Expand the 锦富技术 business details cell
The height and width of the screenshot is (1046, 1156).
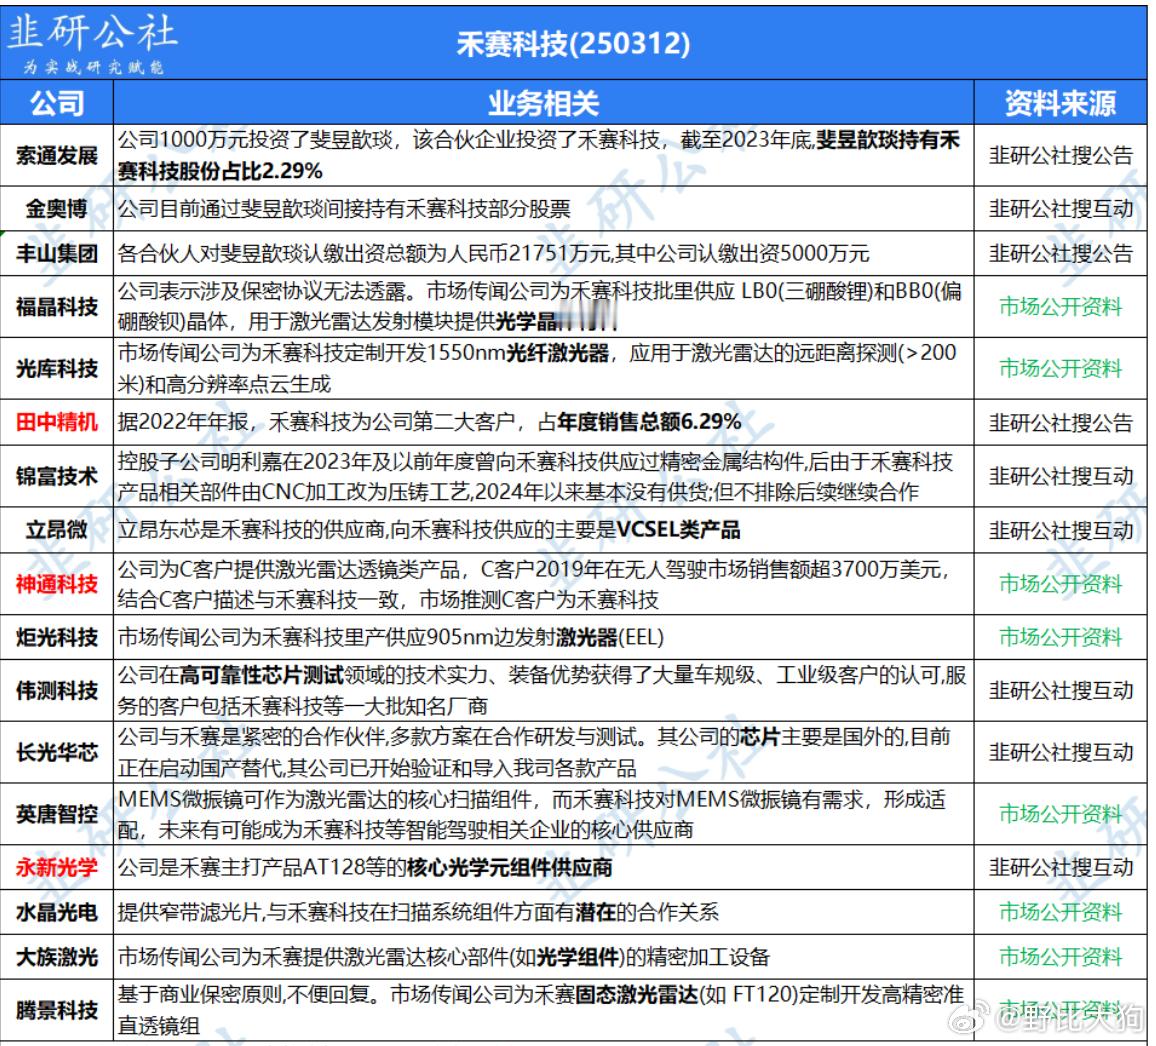click(x=543, y=478)
